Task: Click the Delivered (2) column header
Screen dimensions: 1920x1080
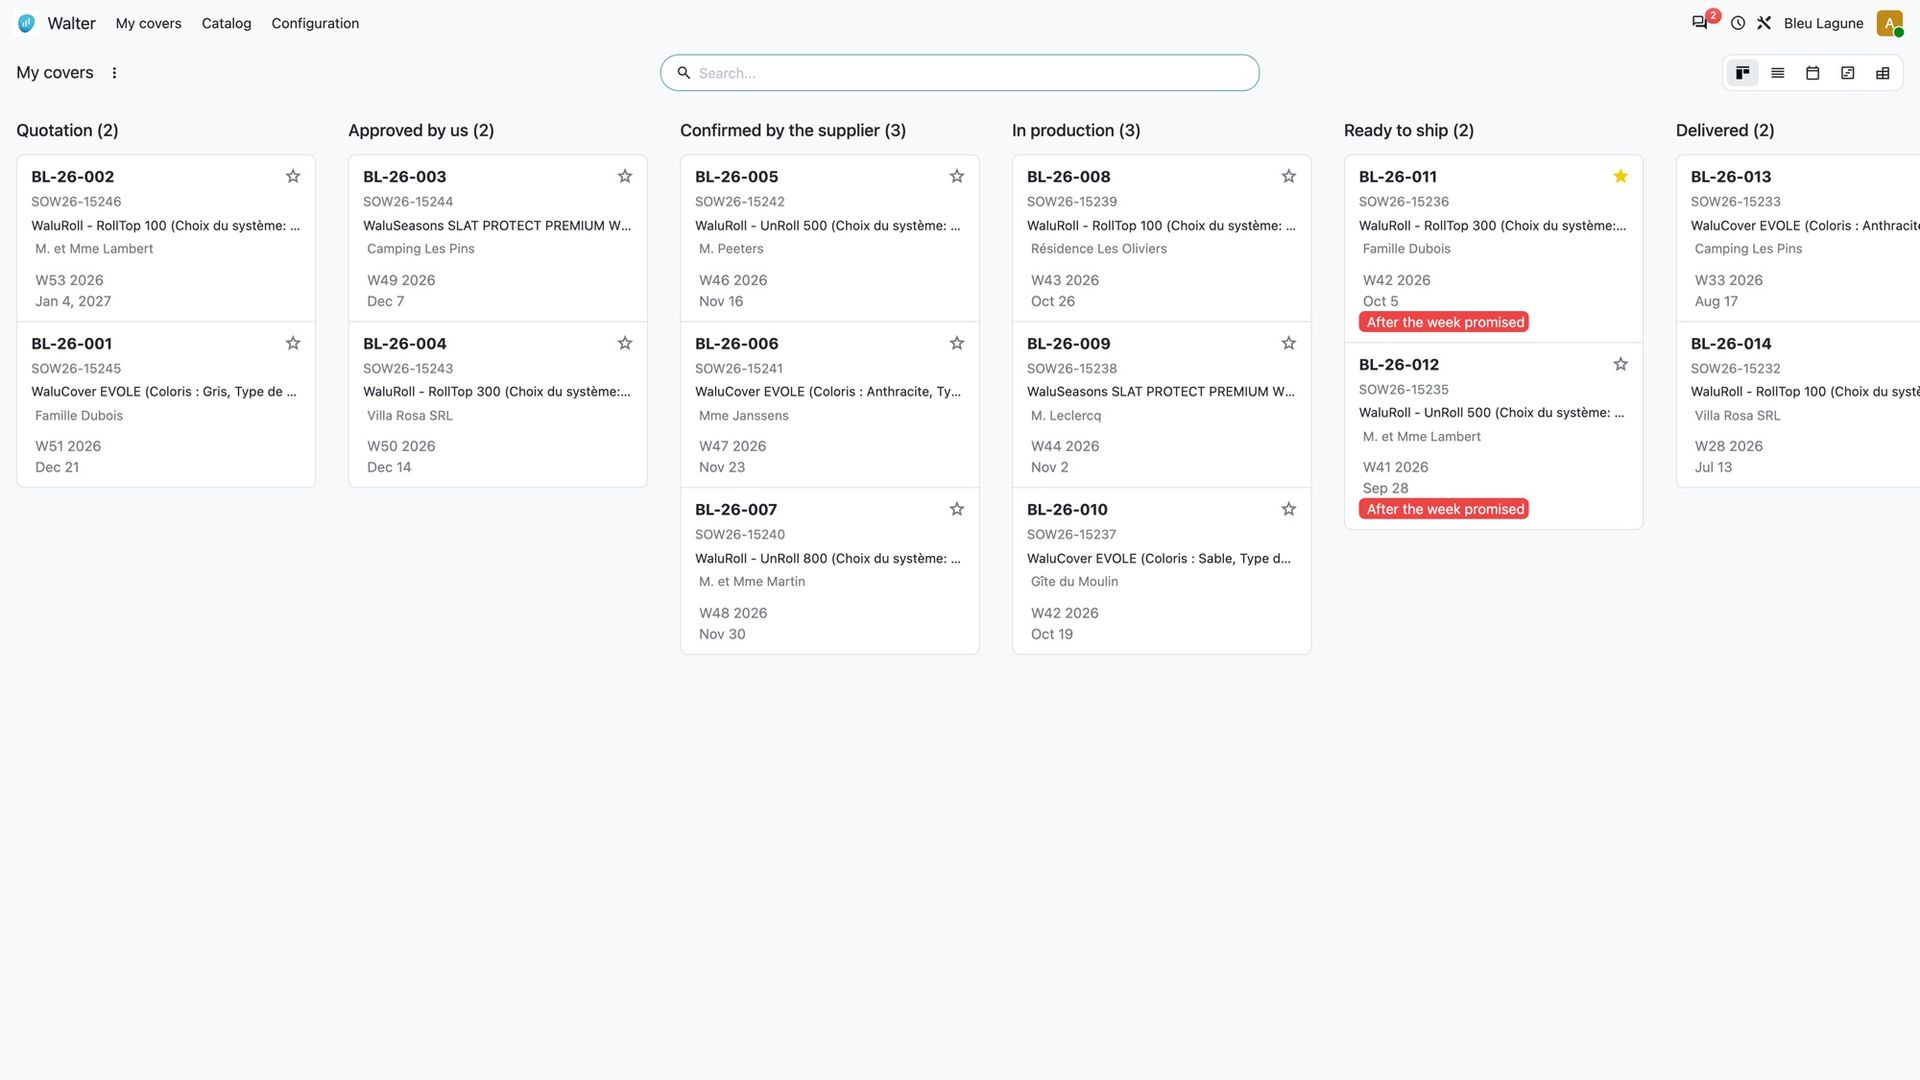Action: (1725, 130)
